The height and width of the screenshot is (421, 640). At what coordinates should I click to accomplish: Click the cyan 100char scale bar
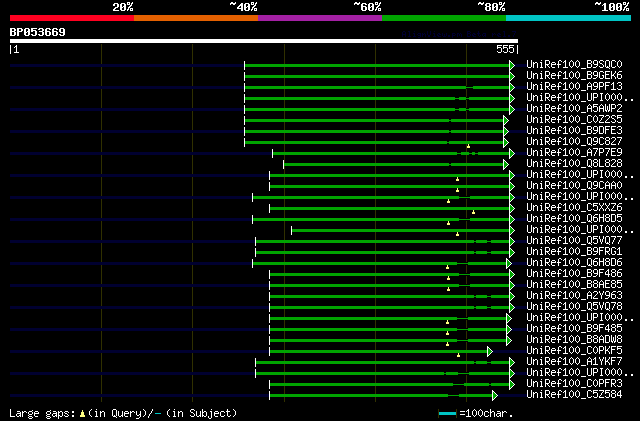[447, 414]
